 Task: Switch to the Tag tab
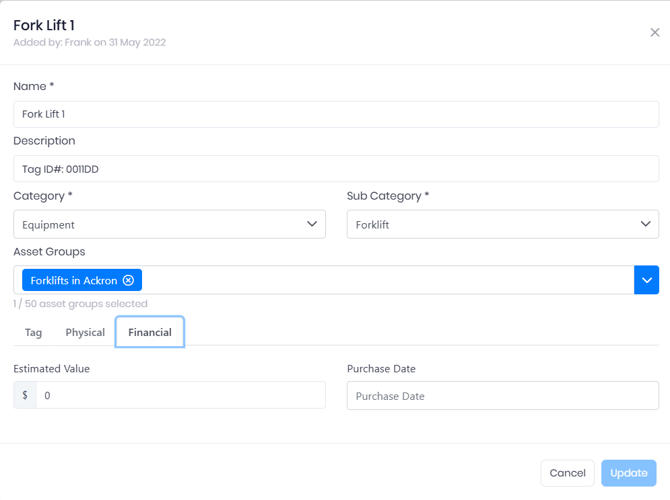[x=33, y=332]
